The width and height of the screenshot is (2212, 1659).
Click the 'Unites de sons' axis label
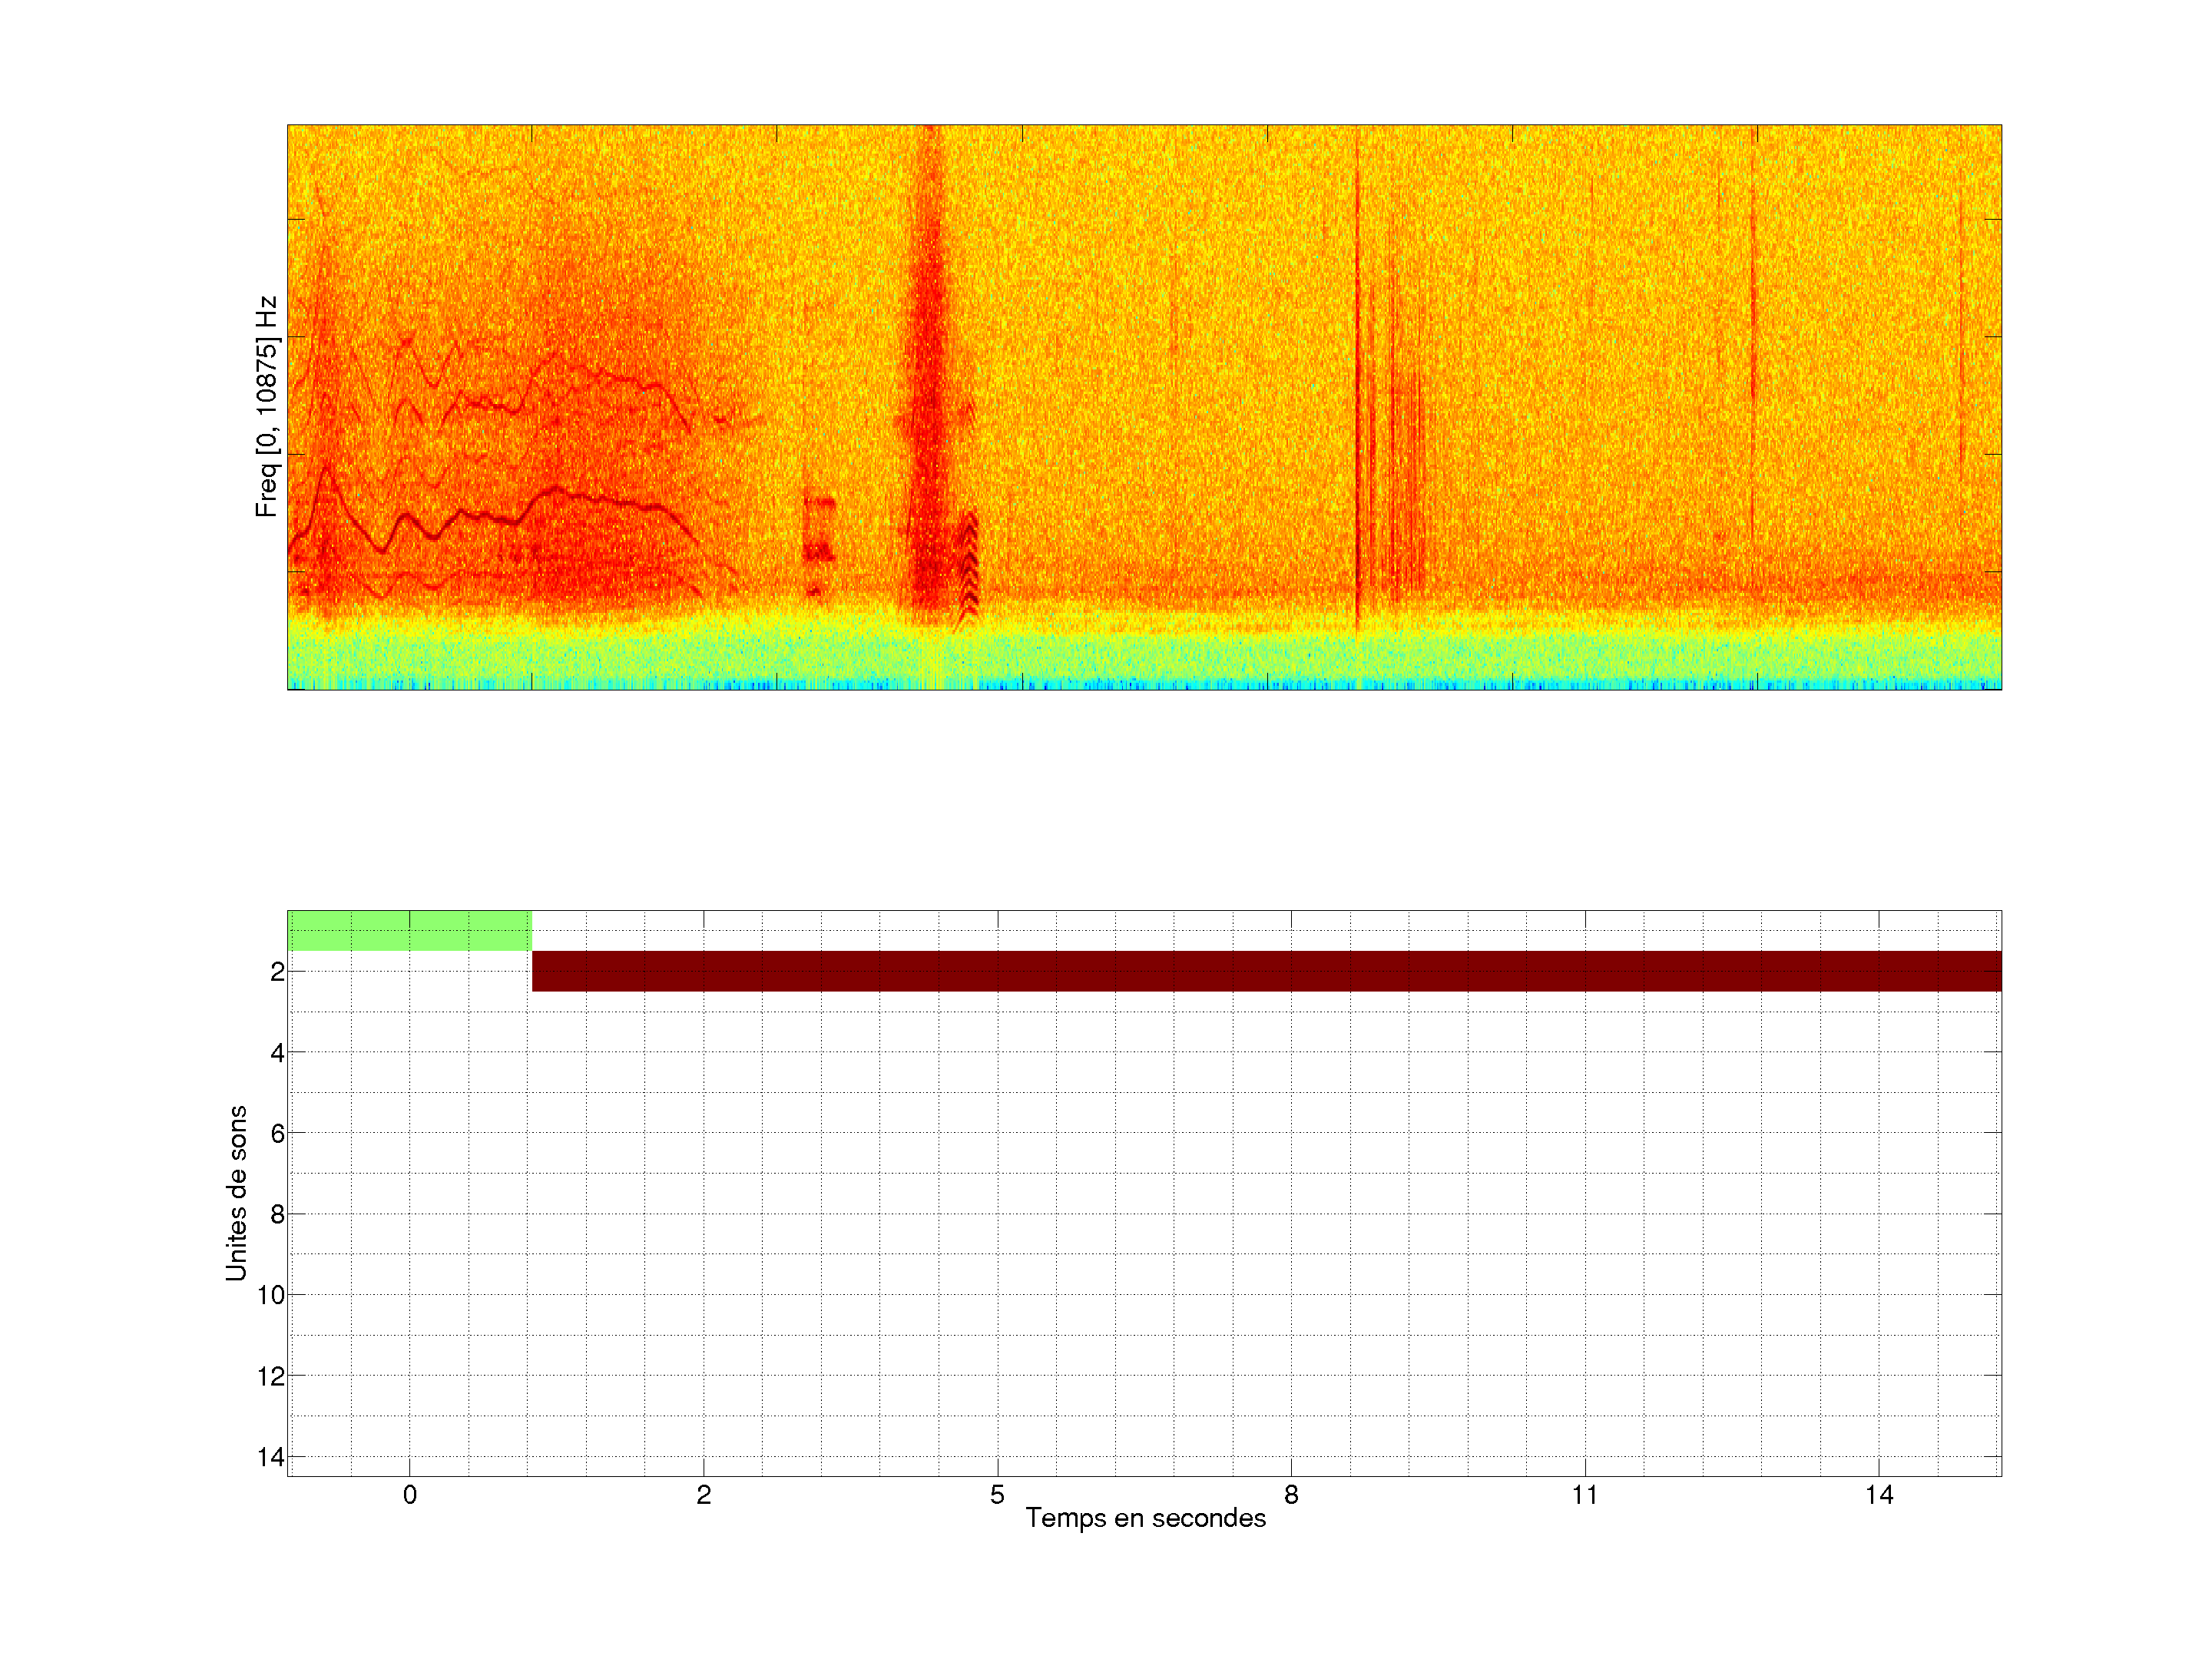click(x=236, y=1193)
